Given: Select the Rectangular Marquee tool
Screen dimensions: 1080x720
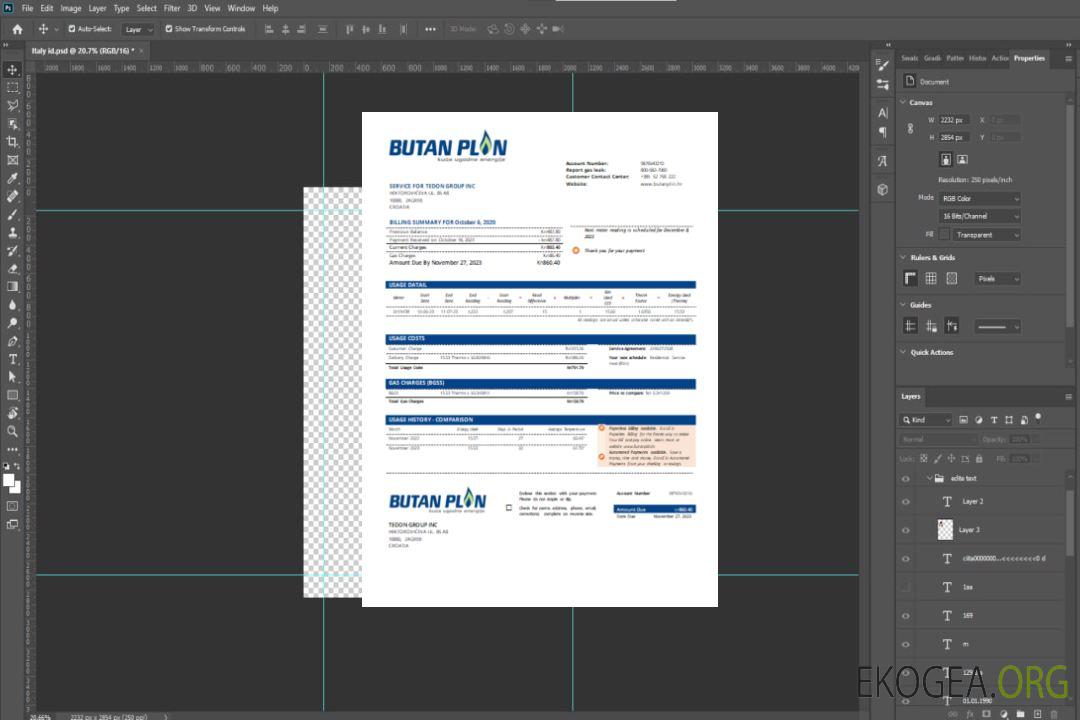Looking at the screenshot, I should 12,88.
